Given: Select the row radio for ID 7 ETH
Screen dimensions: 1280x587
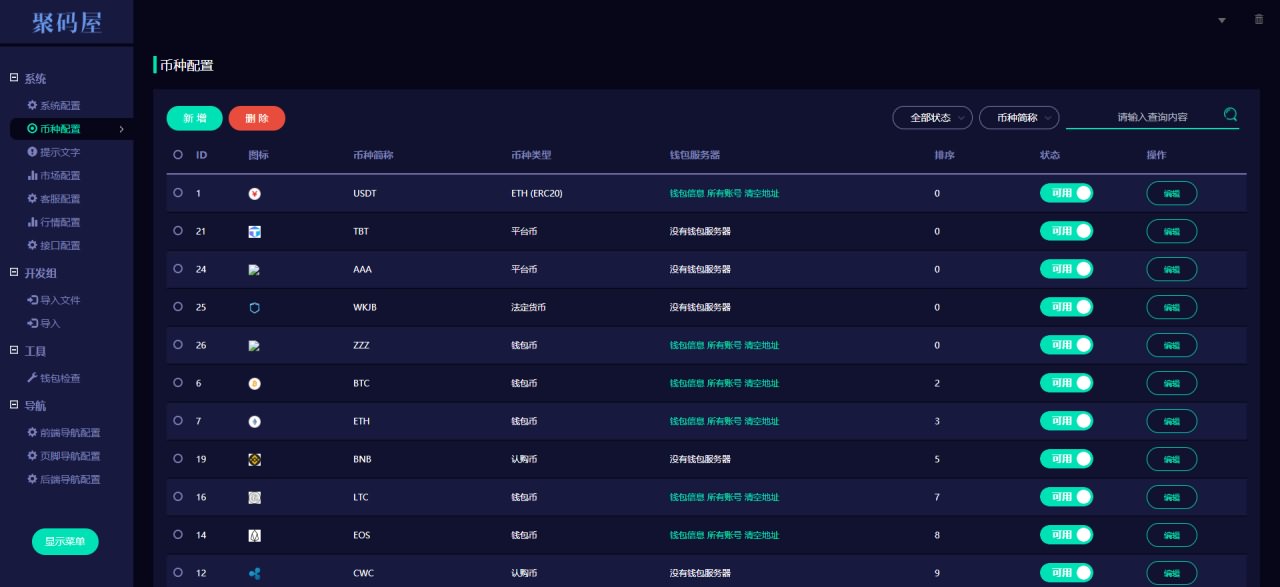Looking at the screenshot, I should pyautogui.click(x=178, y=421).
